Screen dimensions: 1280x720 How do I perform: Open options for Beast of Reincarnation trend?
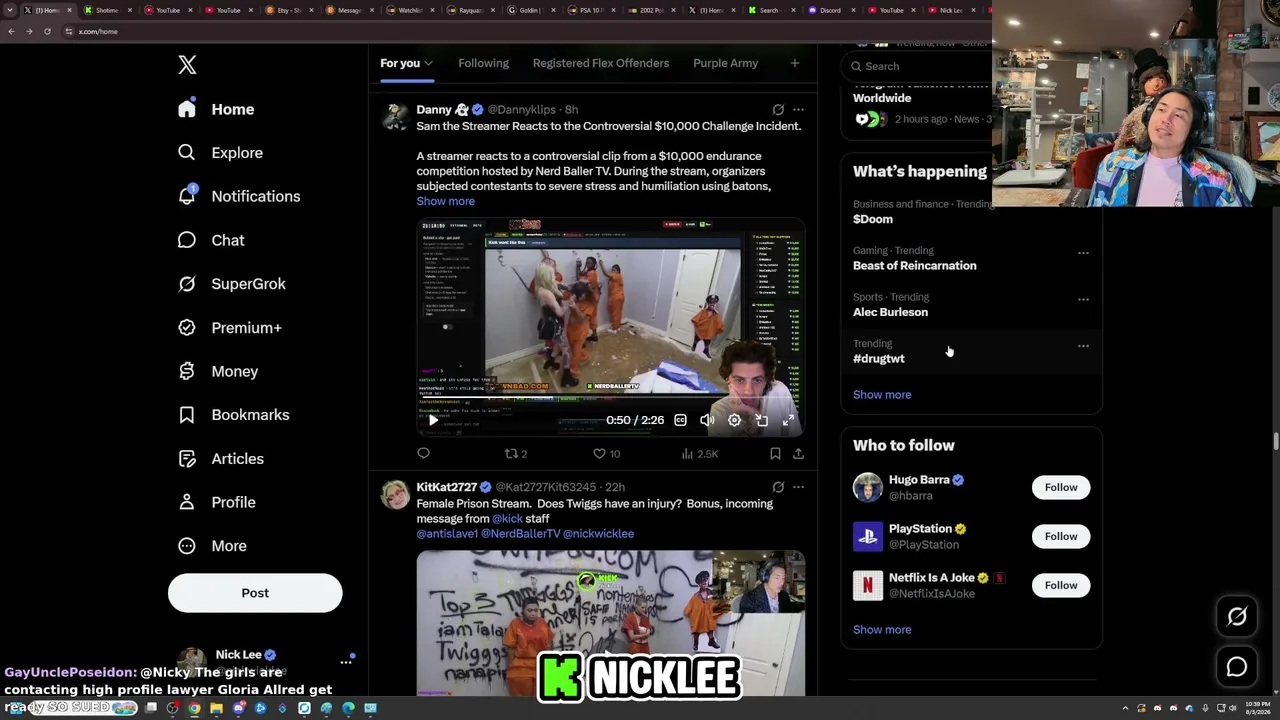click(1083, 253)
